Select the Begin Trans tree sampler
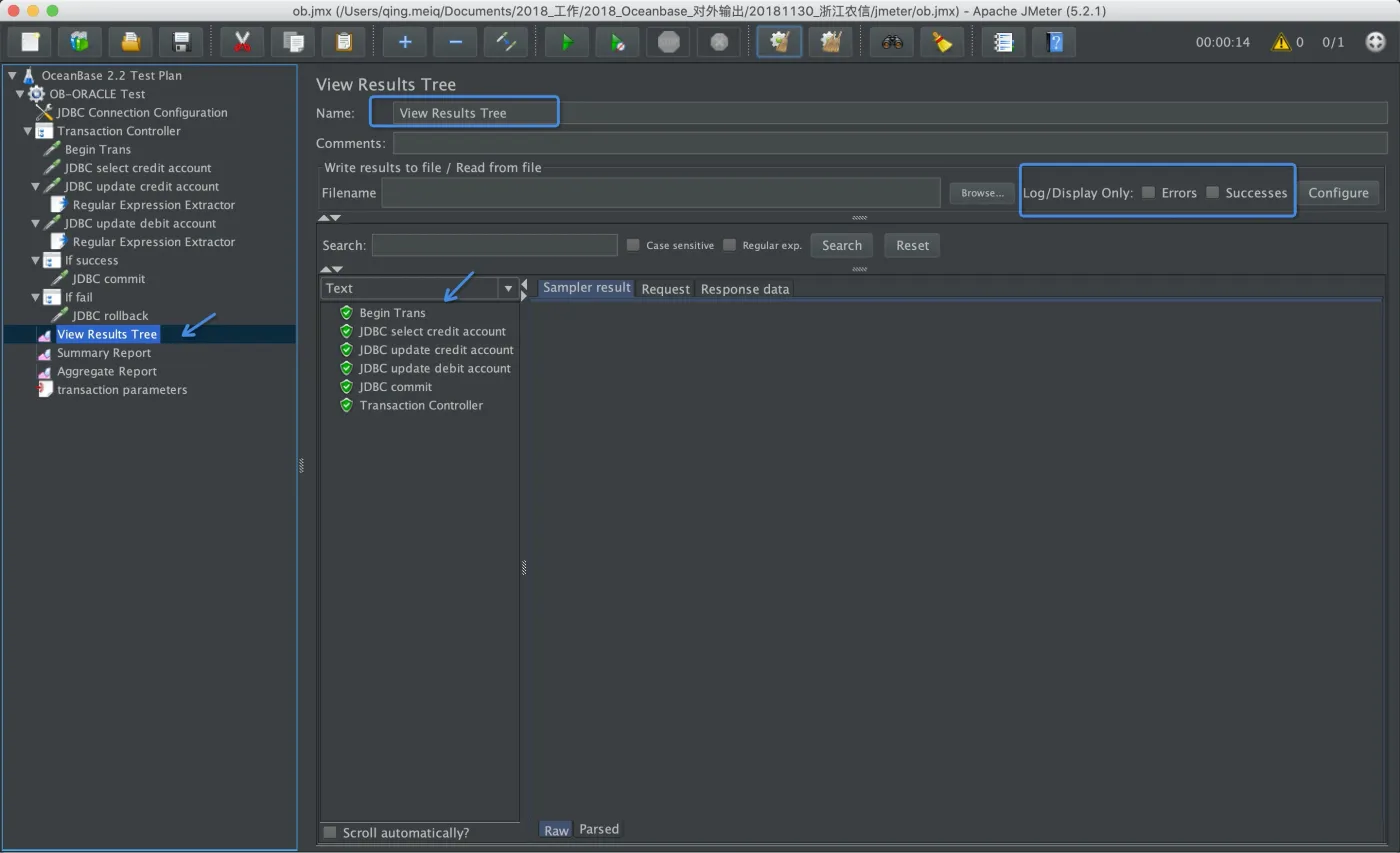The height and width of the screenshot is (853, 1400). [x=98, y=149]
